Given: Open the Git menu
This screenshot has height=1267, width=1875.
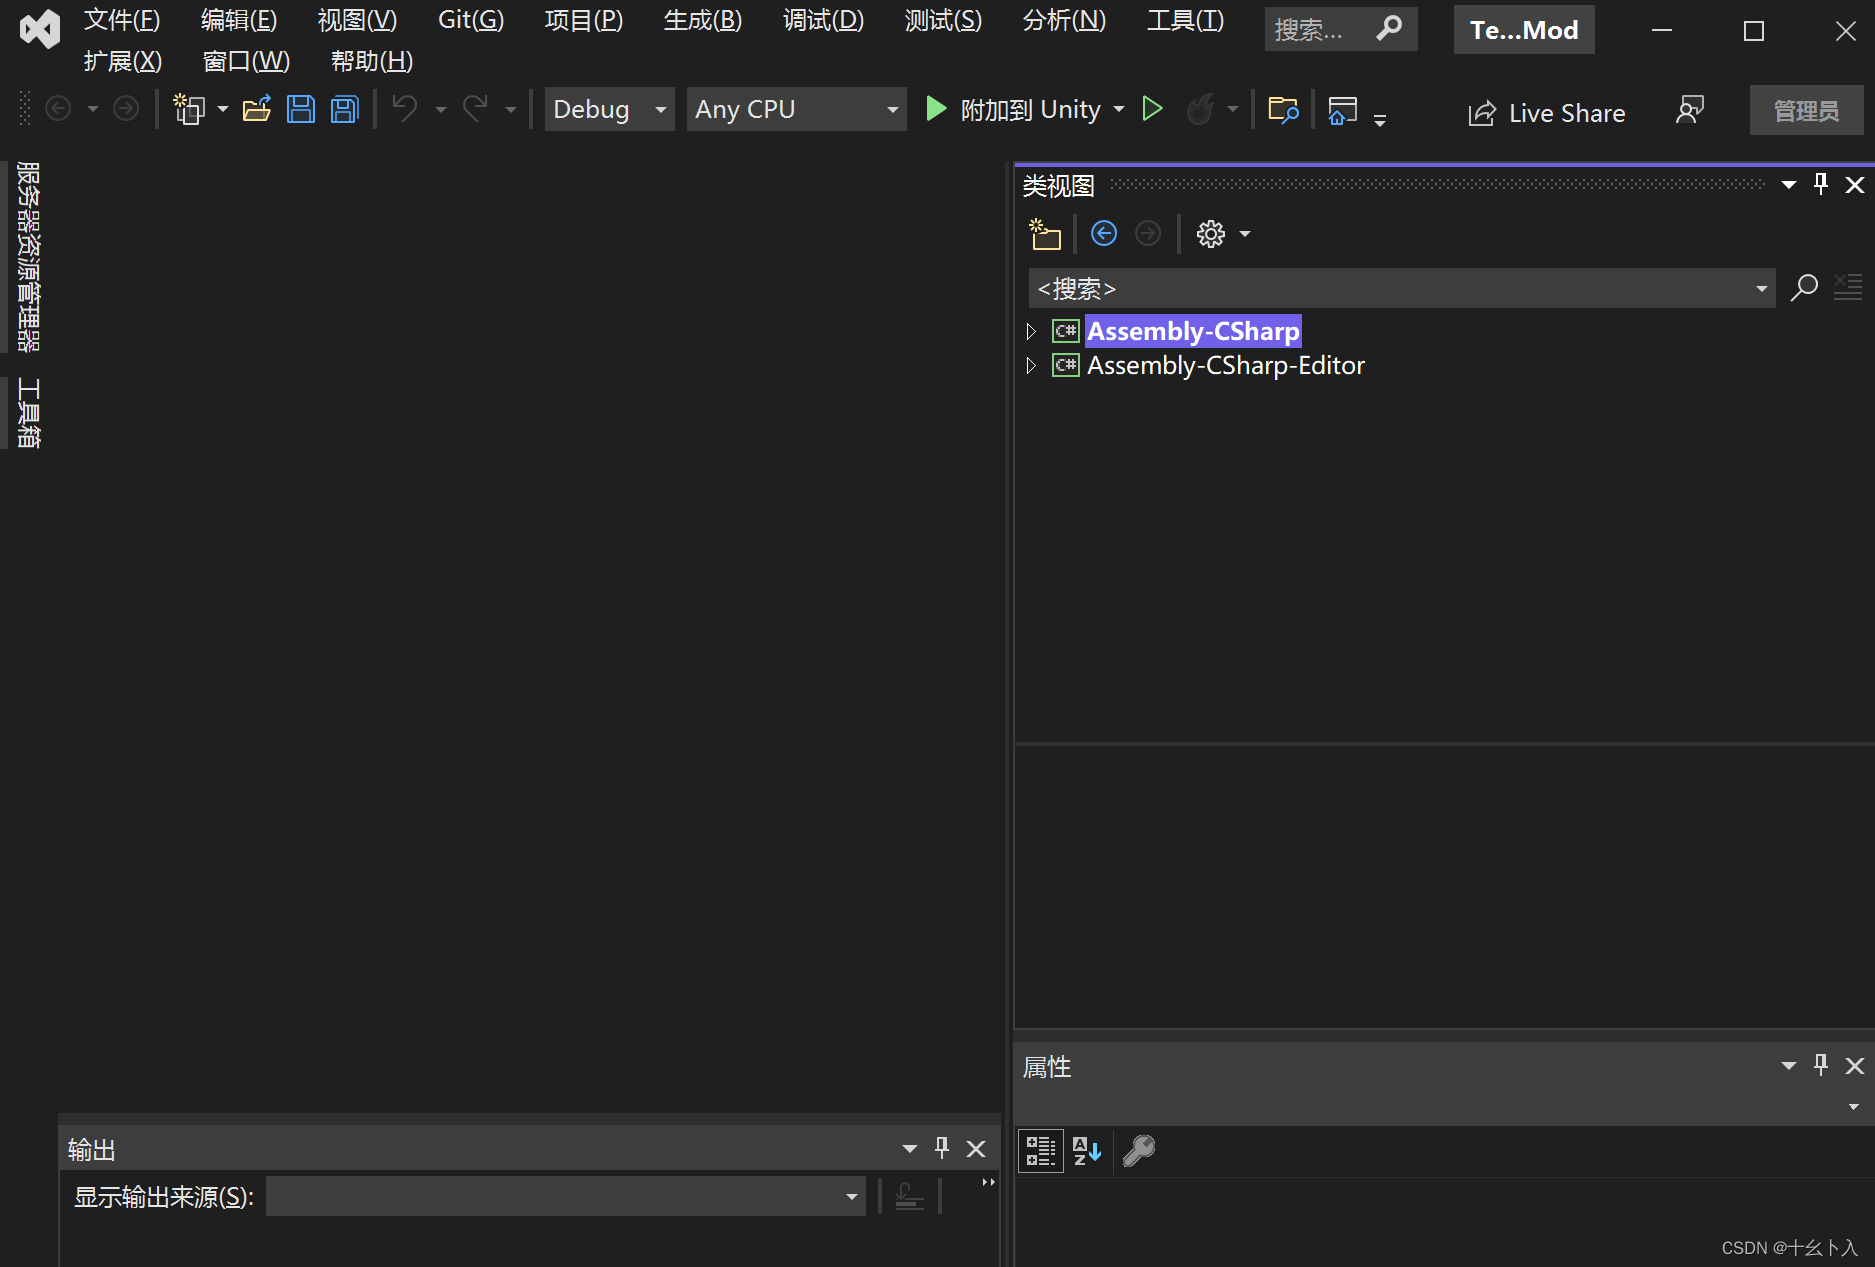Looking at the screenshot, I should coord(469,19).
